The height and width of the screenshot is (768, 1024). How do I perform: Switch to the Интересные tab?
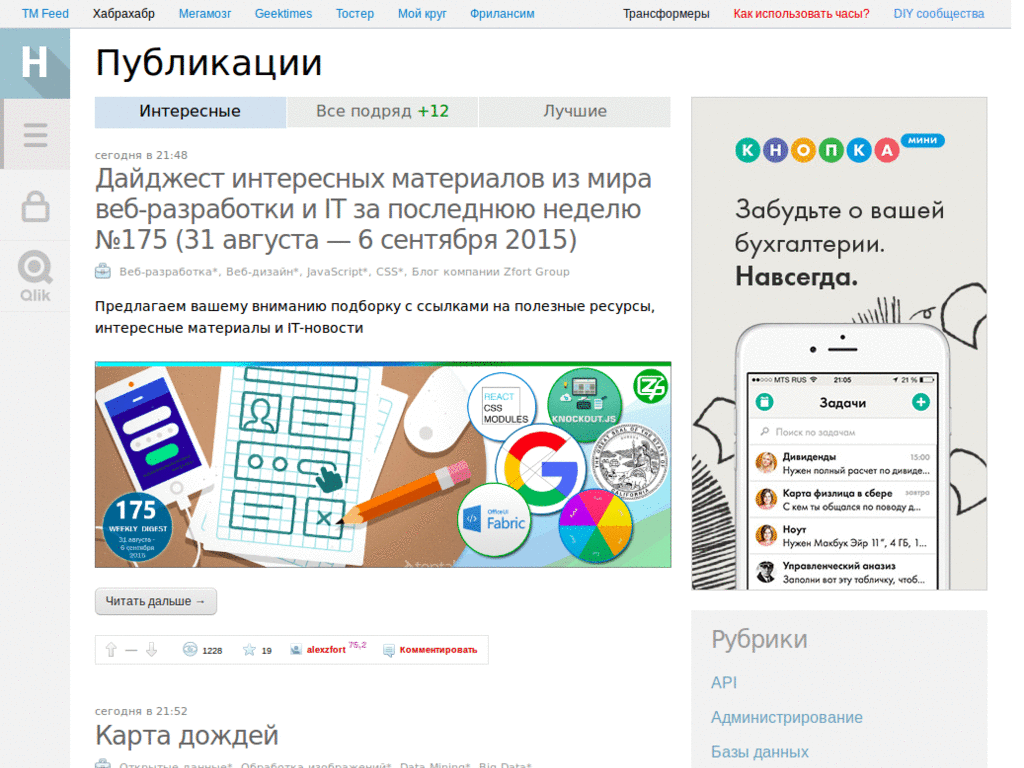click(x=190, y=112)
